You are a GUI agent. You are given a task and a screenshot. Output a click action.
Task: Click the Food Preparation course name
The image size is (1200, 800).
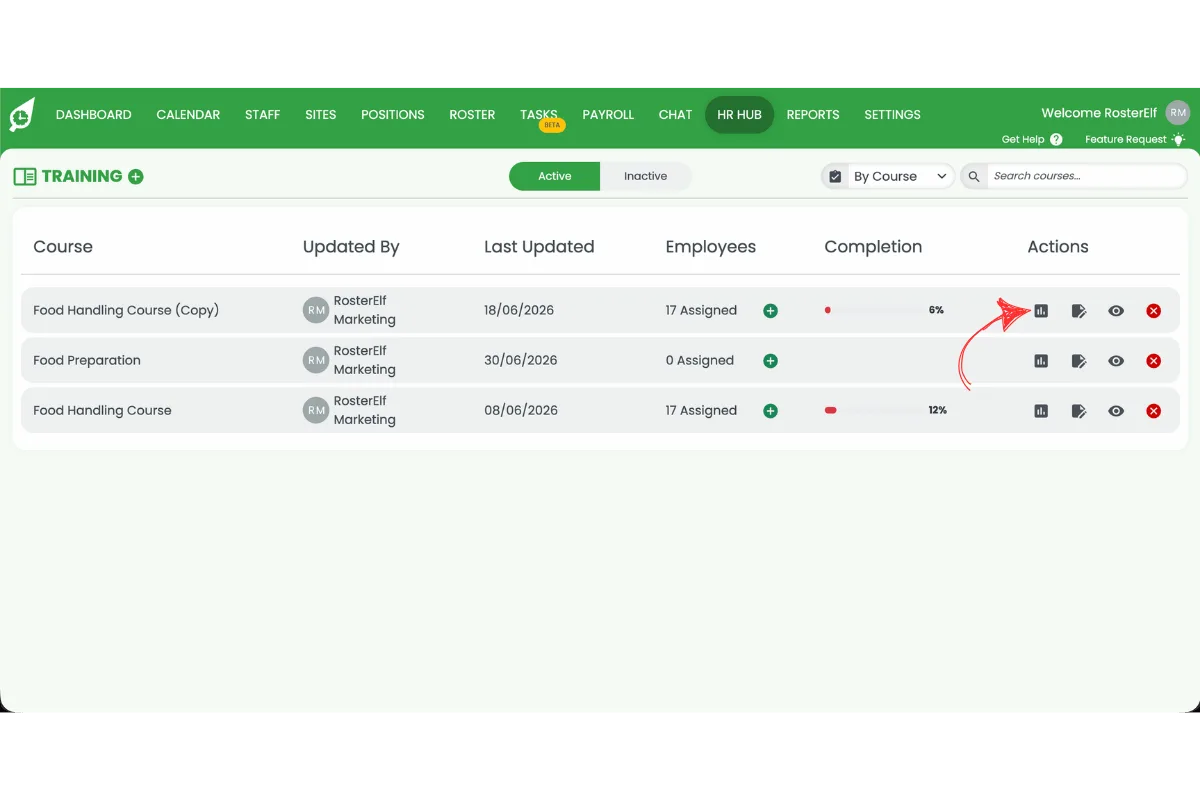click(x=87, y=360)
